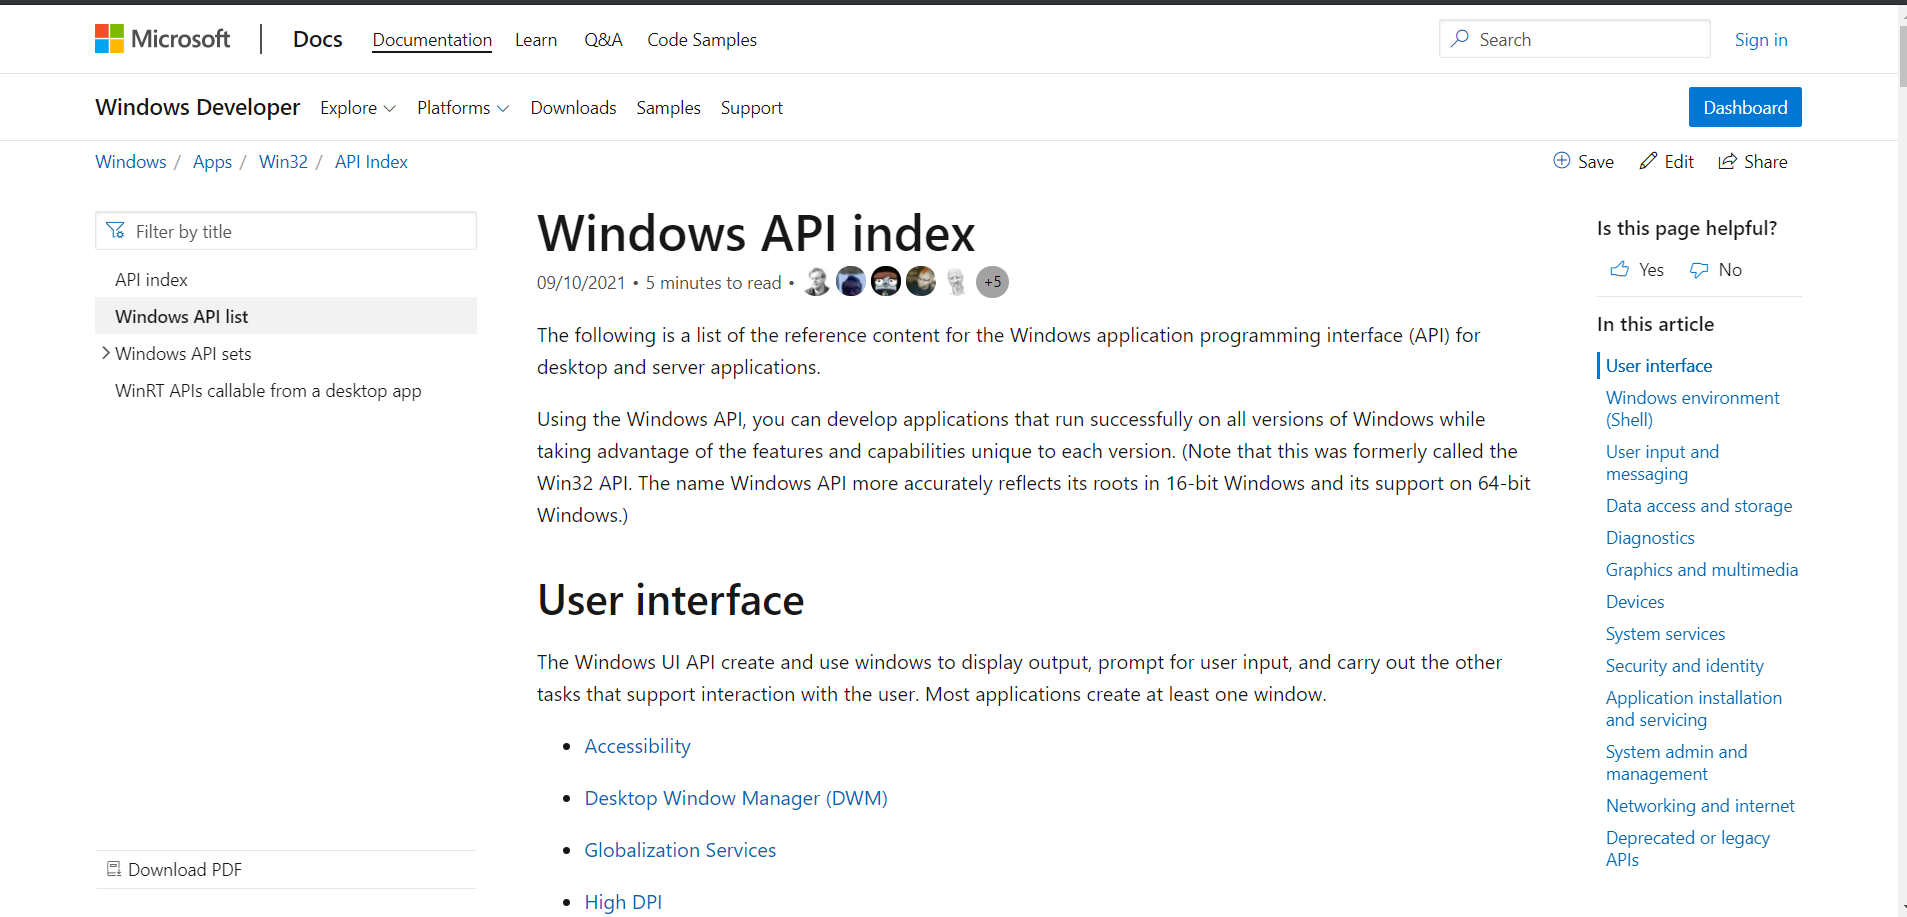Focus the Filter by title field

coord(286,231)
